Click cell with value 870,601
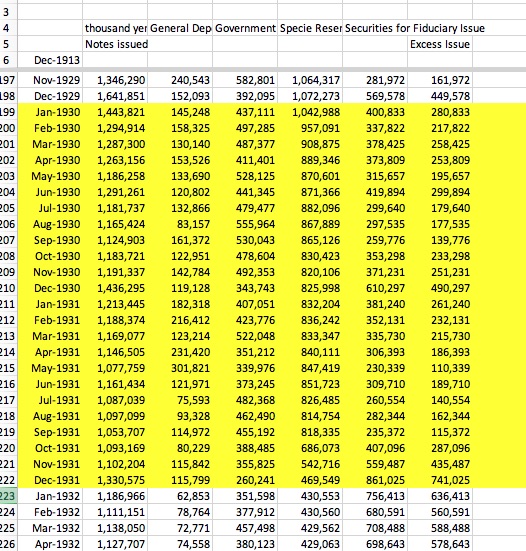526x551 pixels. 310,176
